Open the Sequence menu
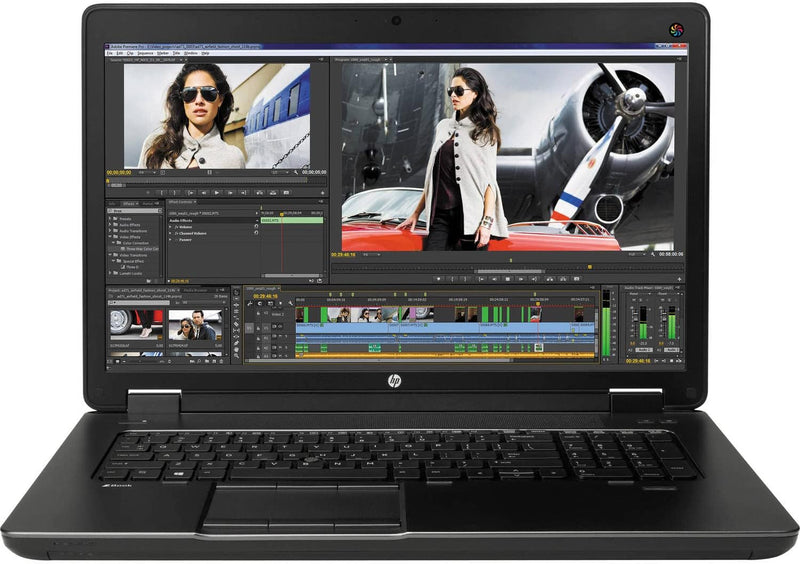The width and height of the screenshot is (800, 564). click(x=145, y=54)
